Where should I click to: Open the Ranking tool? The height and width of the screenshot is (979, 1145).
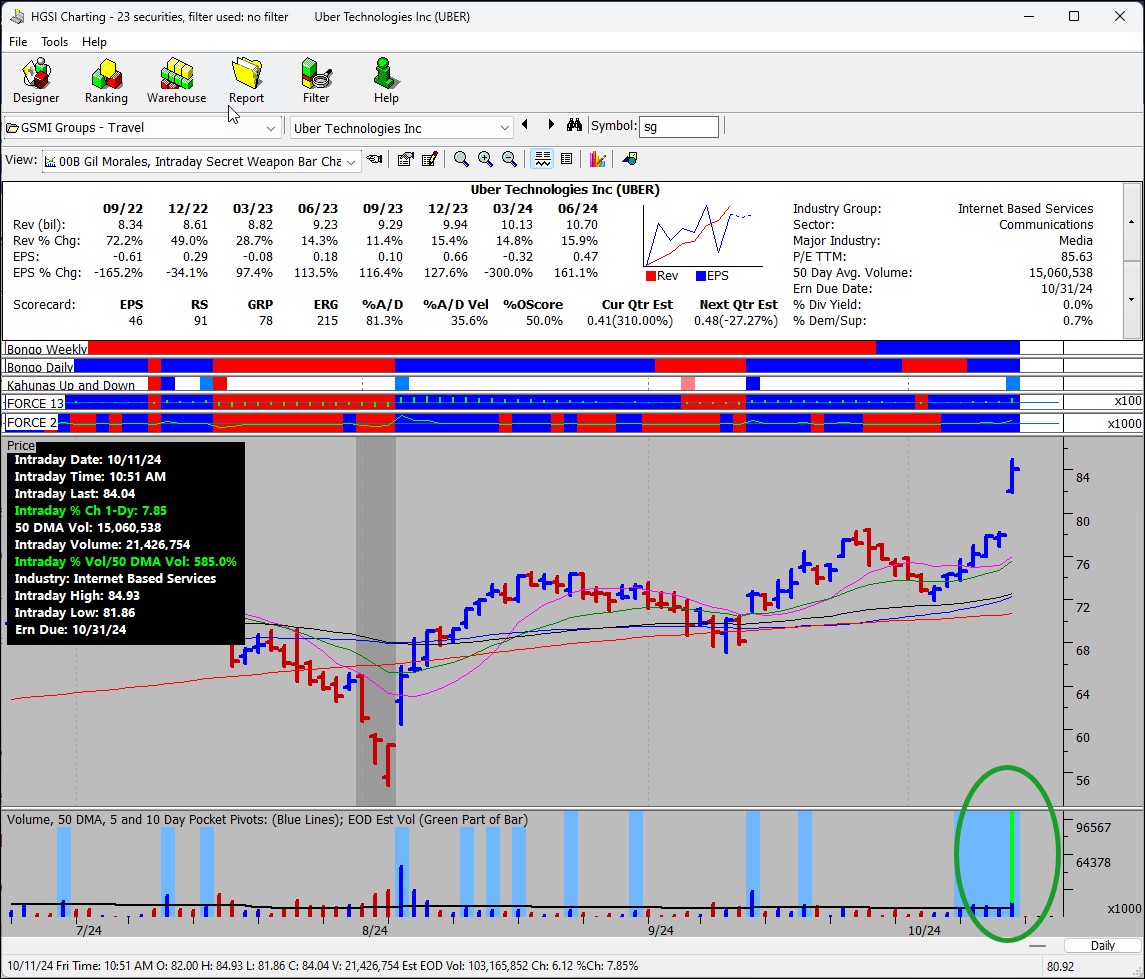pyautogui.click(x=106, y=81)
